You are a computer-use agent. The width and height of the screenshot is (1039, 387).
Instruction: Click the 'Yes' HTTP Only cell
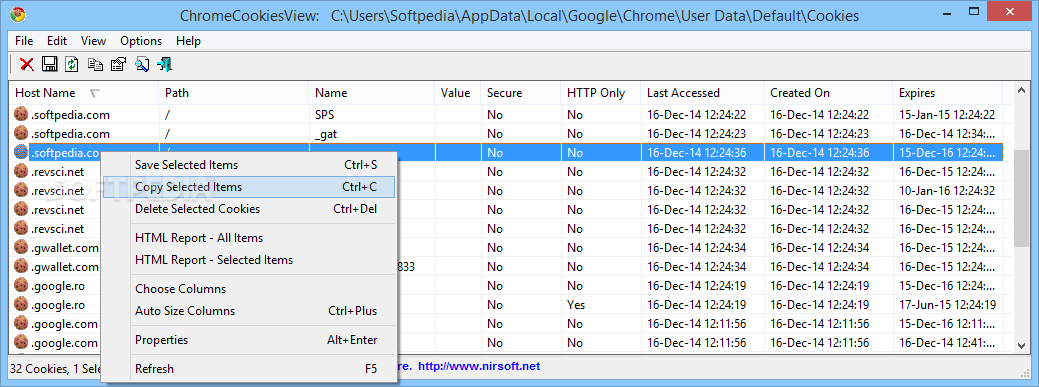575,305
